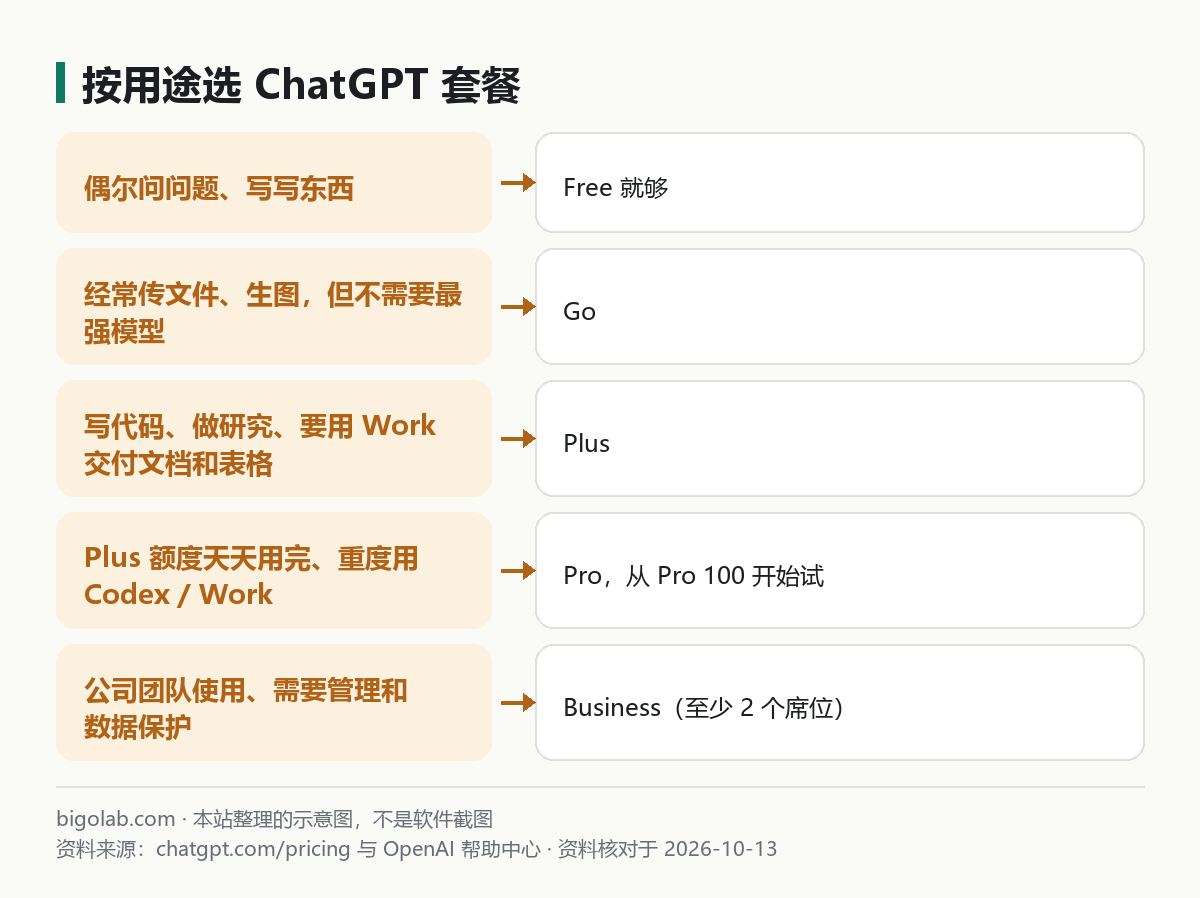Select the '写代码、做研究、要用 Work' card
Viewport: 1200px width, 898px height.
(x=274, y=438)
